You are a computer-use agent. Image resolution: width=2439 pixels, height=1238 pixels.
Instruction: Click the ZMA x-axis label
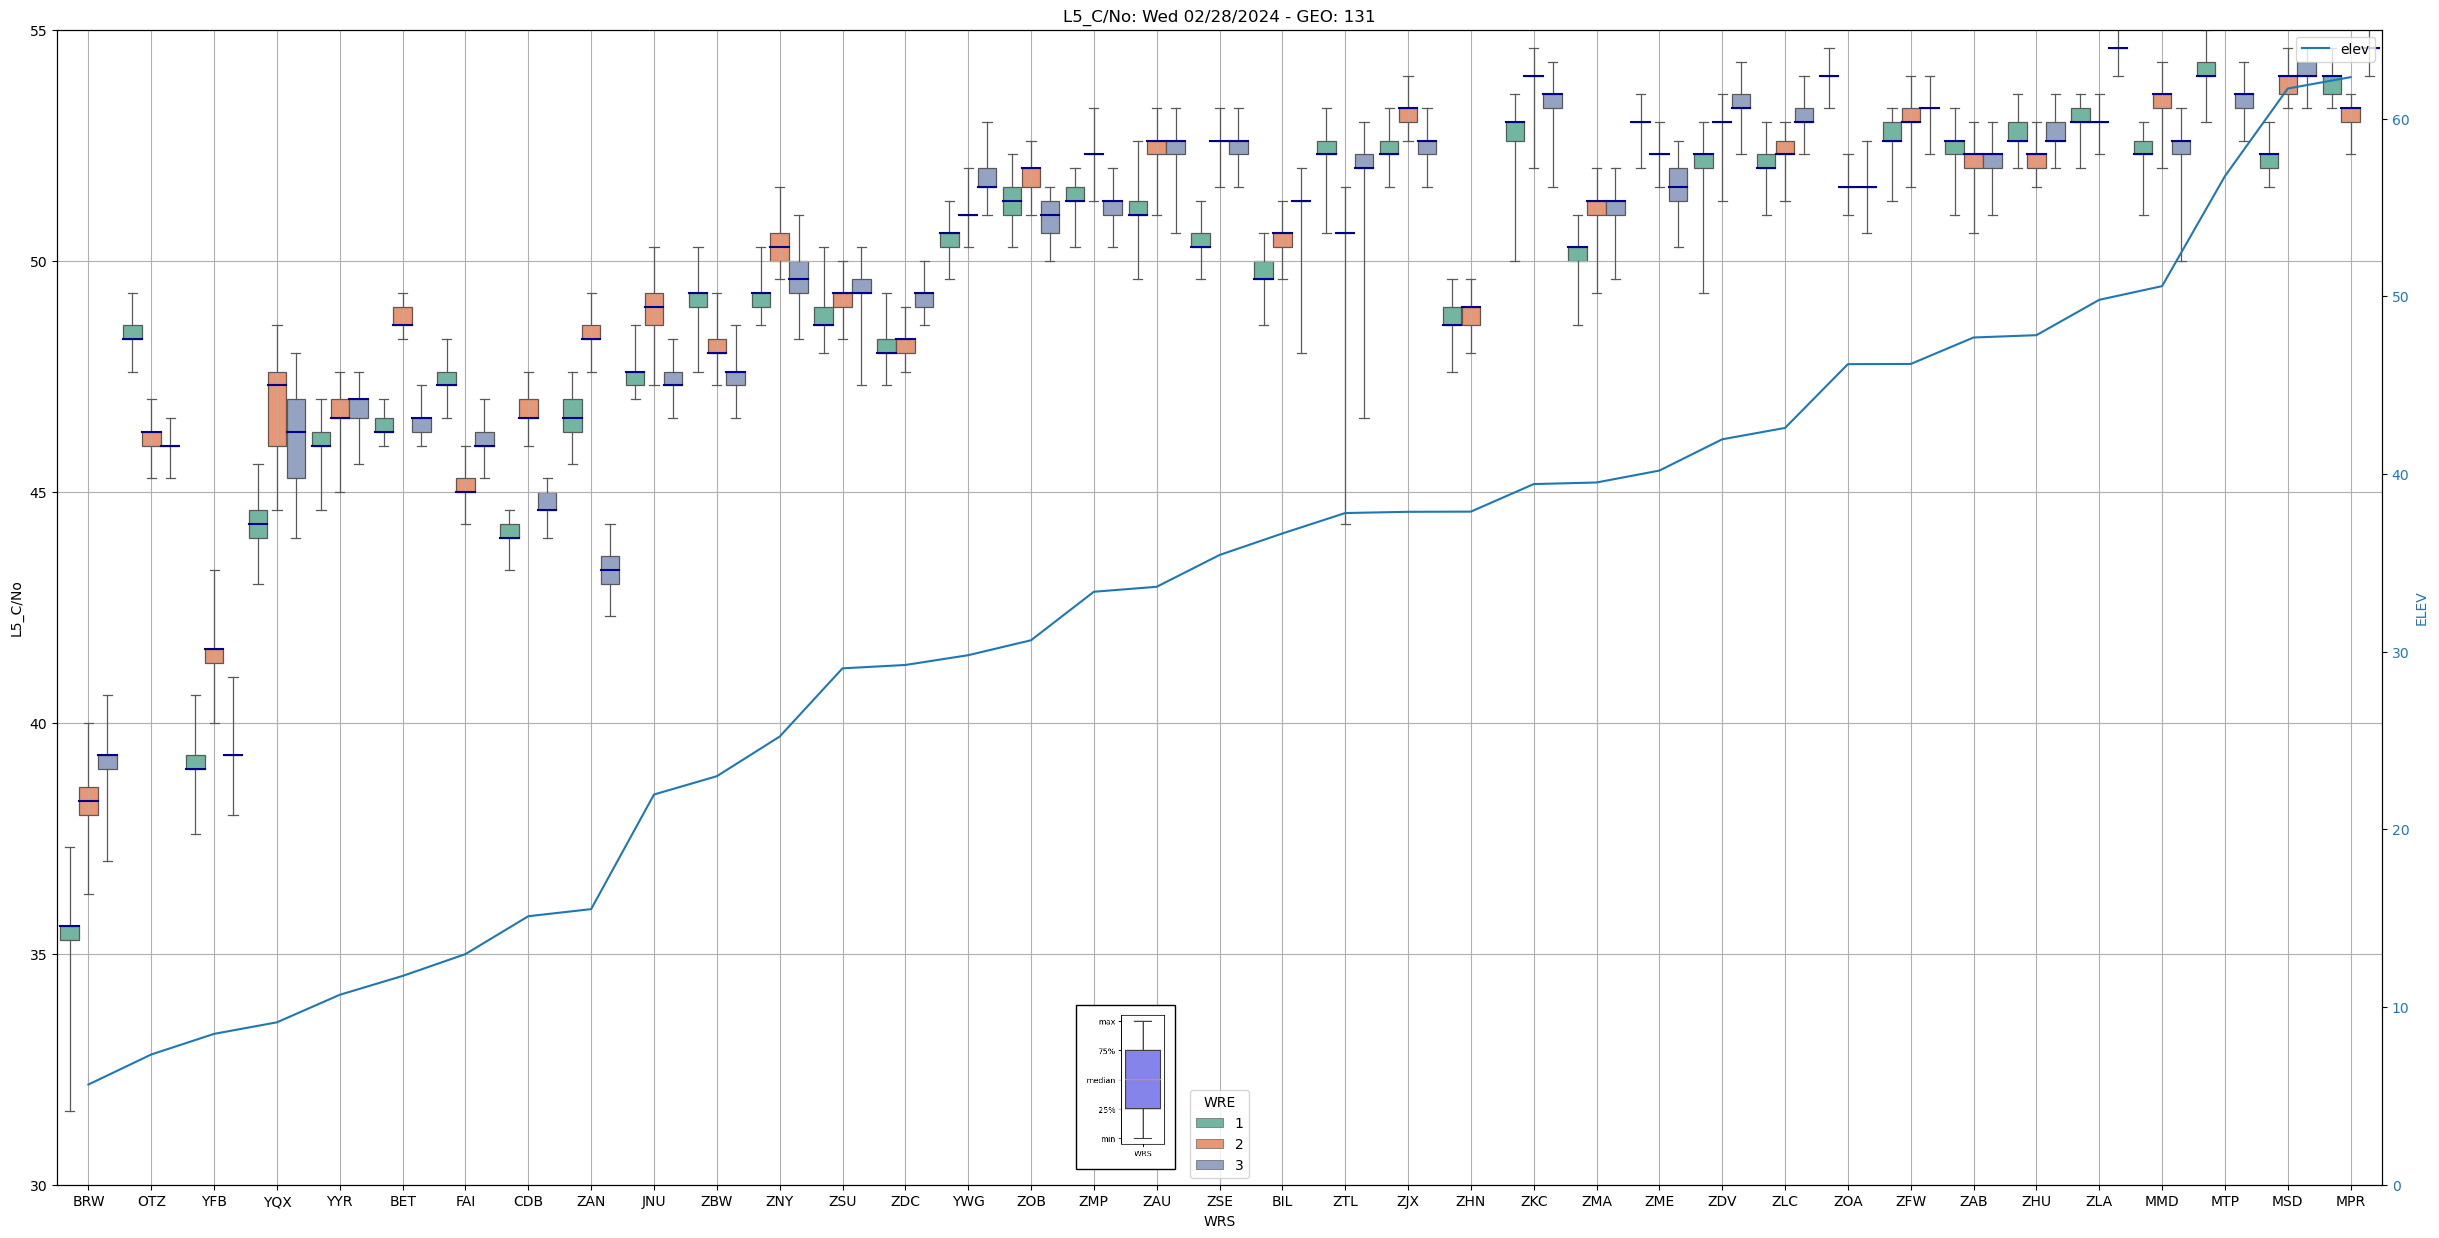[x=1597, y=1201]
